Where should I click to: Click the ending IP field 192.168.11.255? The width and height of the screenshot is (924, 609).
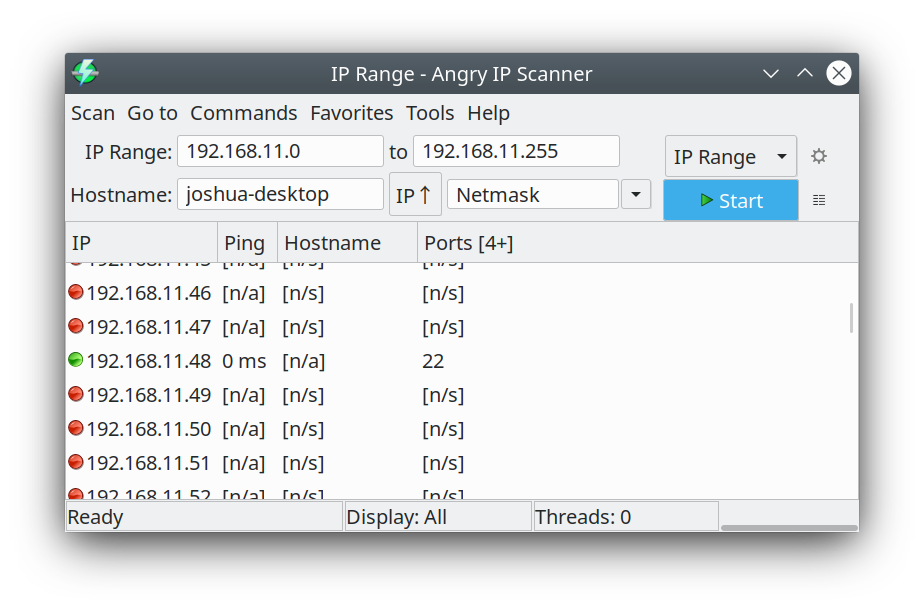click(x=516, y=152)
